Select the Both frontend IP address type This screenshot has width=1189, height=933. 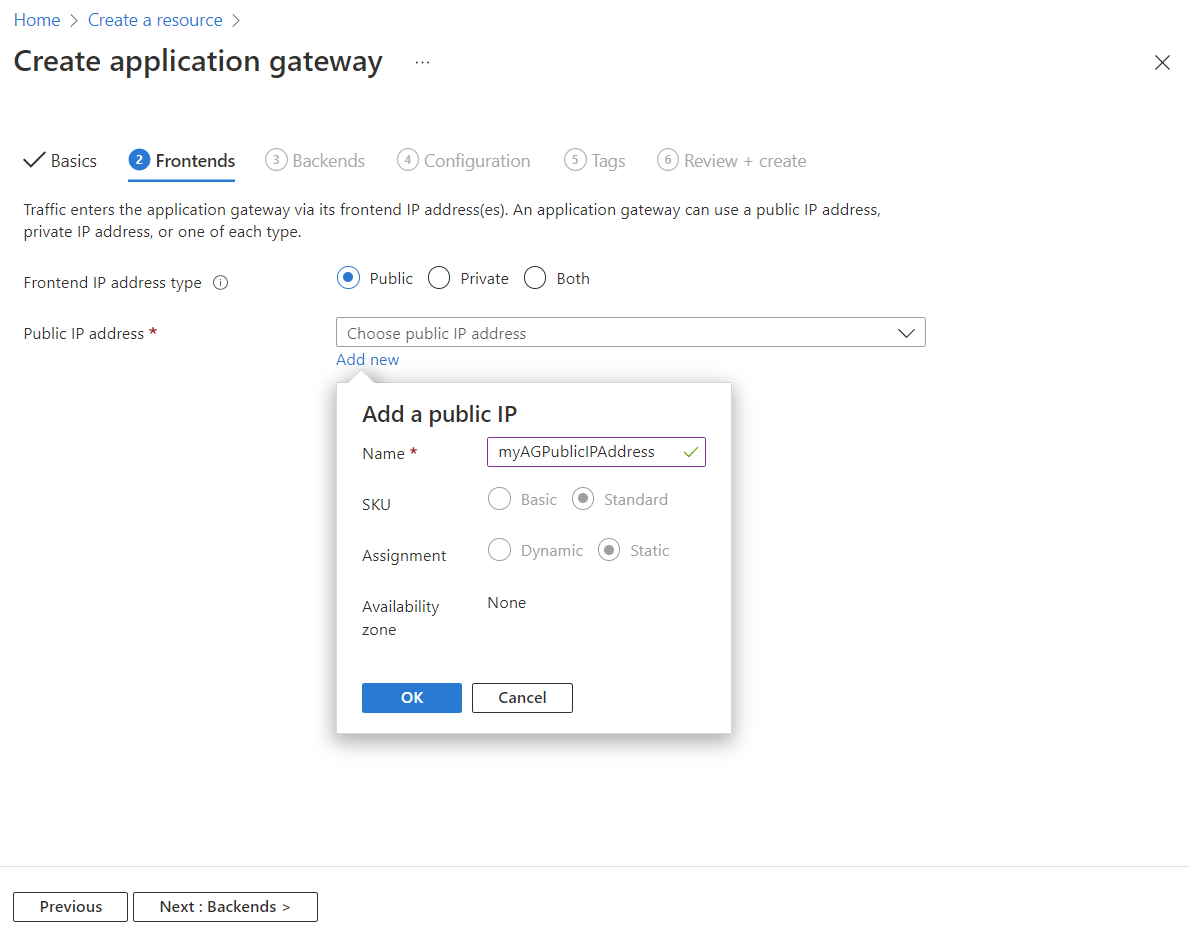pos(534,277)
